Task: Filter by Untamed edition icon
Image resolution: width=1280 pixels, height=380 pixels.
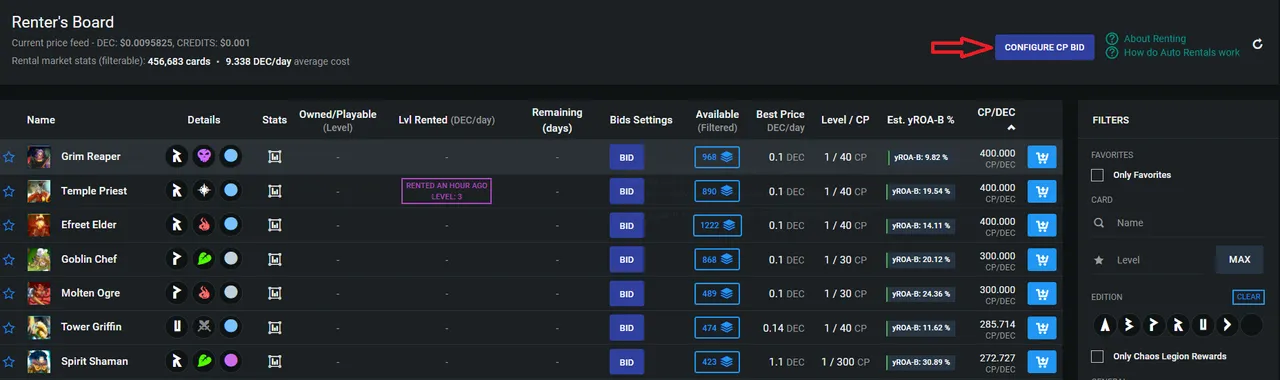Action: 1203,325
